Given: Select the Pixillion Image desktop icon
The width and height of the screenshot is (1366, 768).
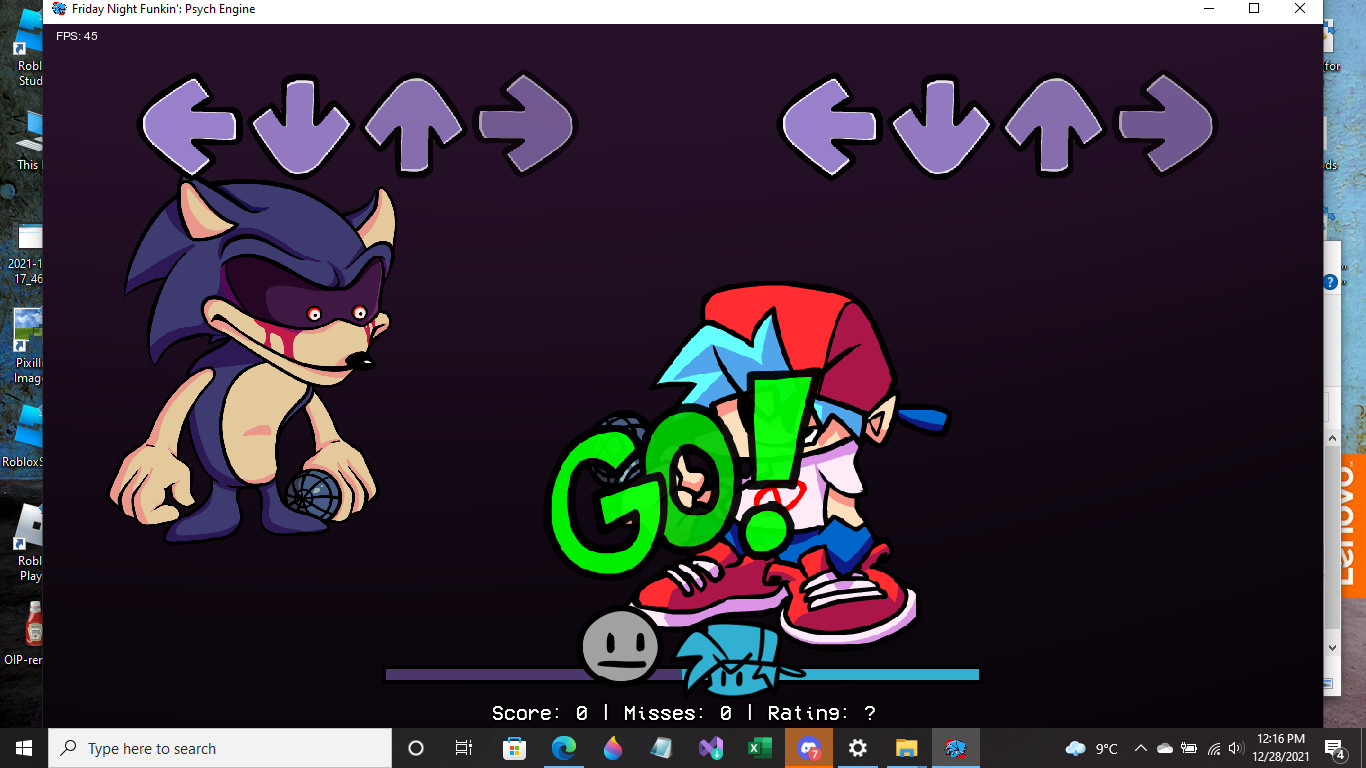Looking at the screenshot, I should pos(27,346).
